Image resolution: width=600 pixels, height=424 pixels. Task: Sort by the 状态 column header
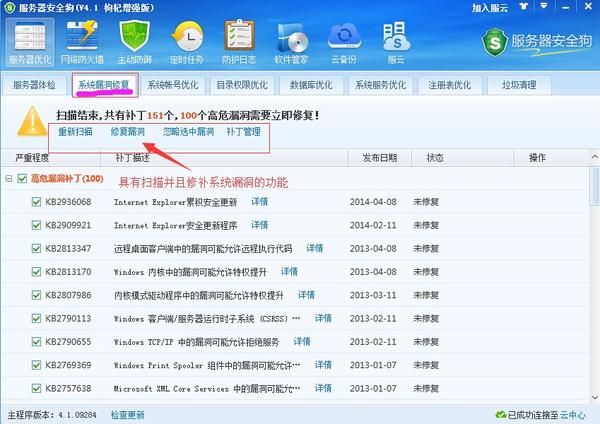click(462, 158)
